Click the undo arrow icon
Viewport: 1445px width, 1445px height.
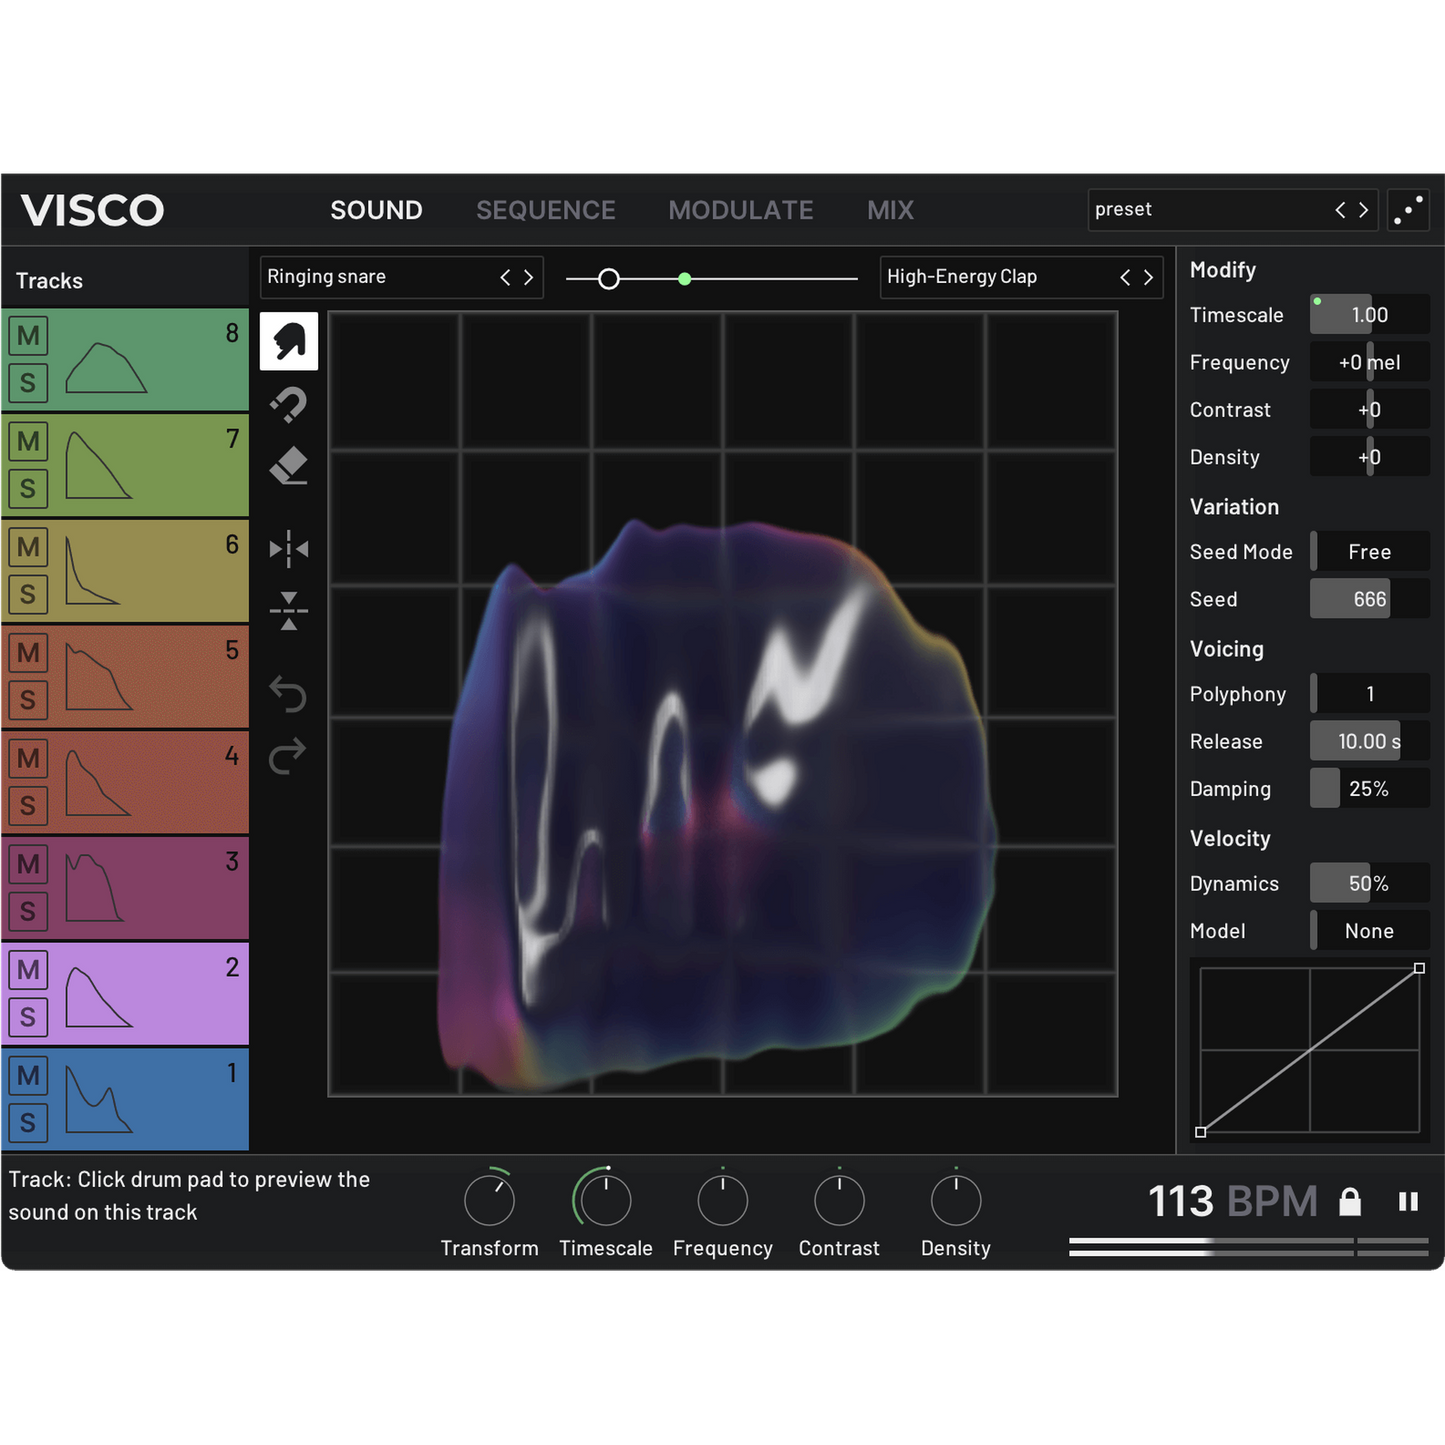pos(289,694)
